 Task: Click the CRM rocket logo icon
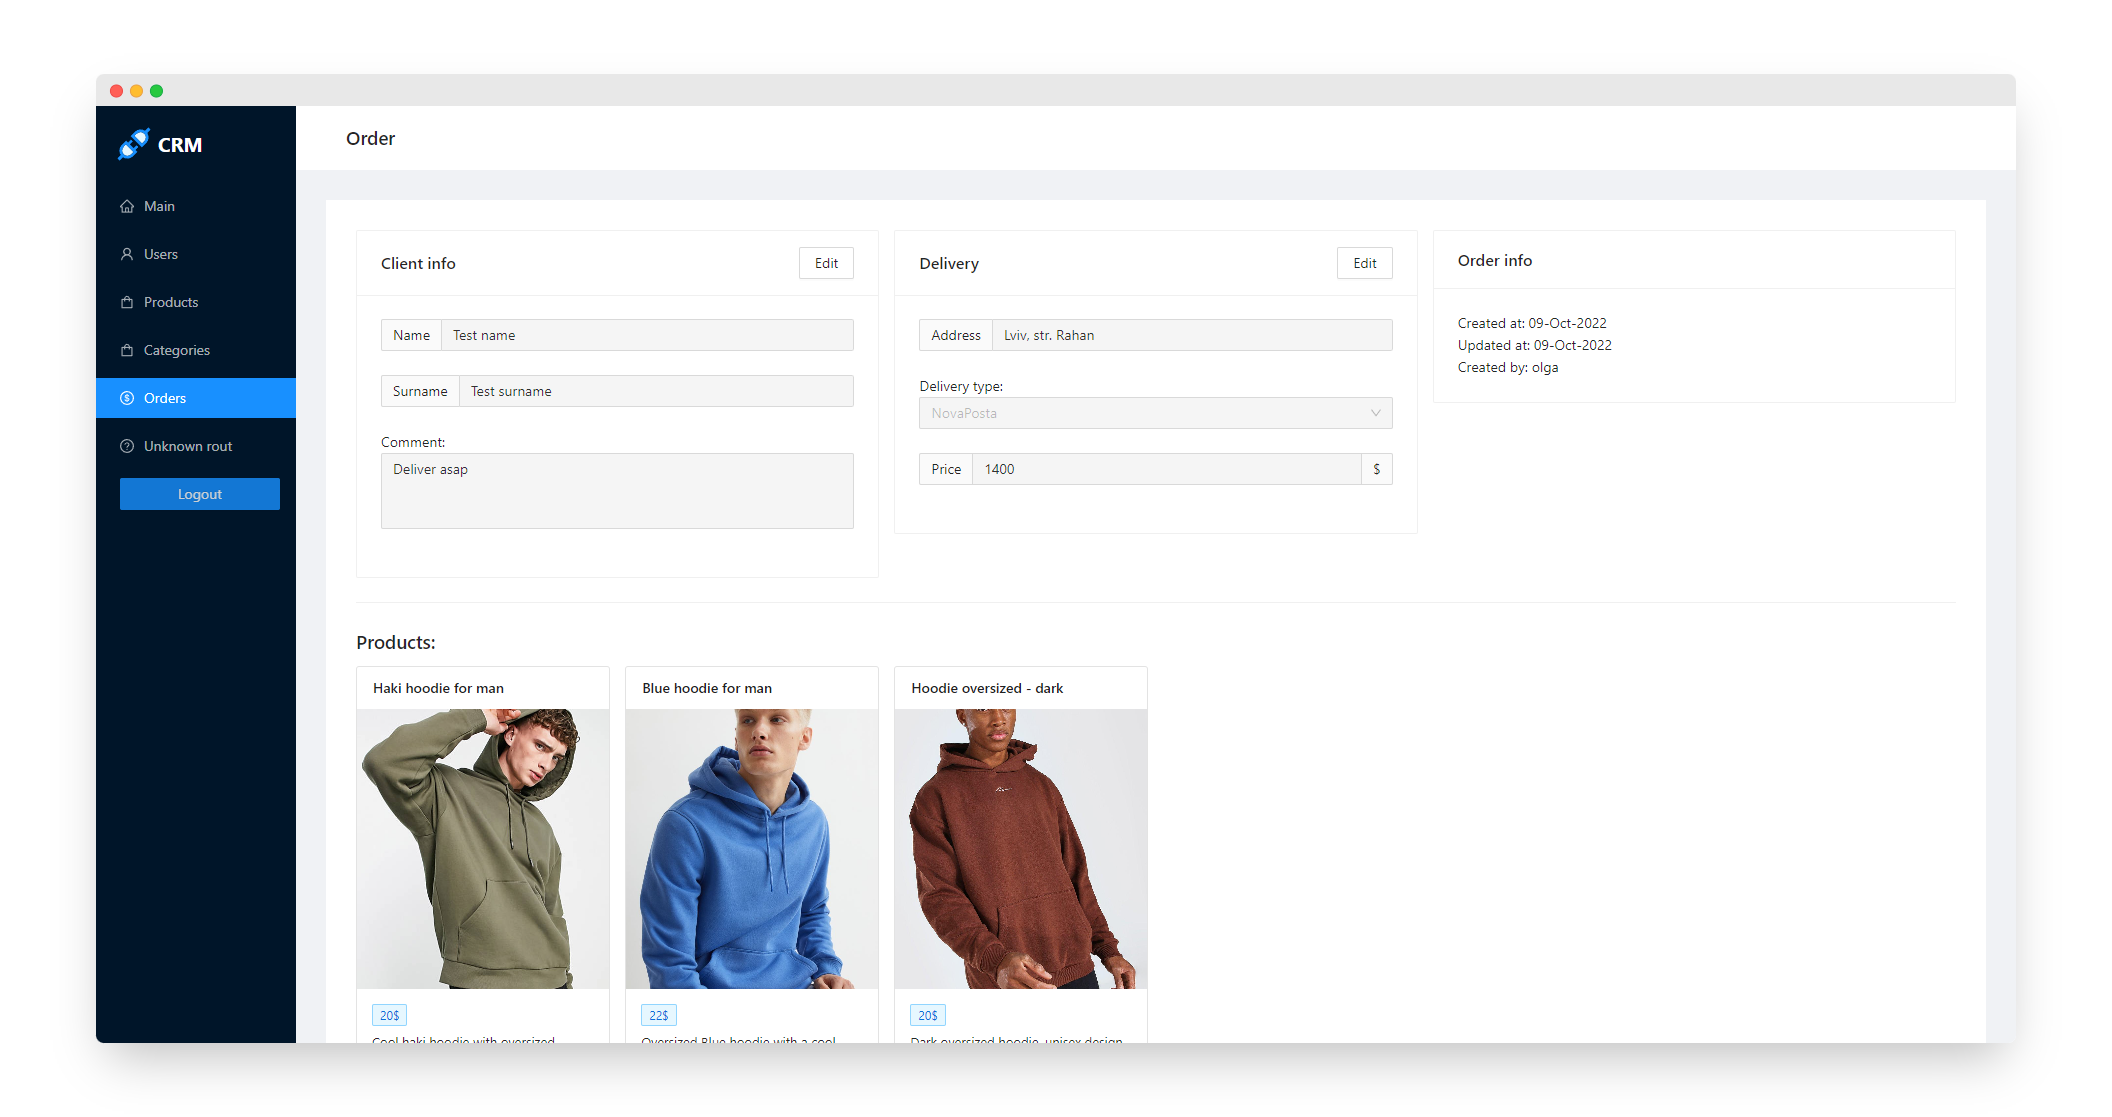click(133, 144)
